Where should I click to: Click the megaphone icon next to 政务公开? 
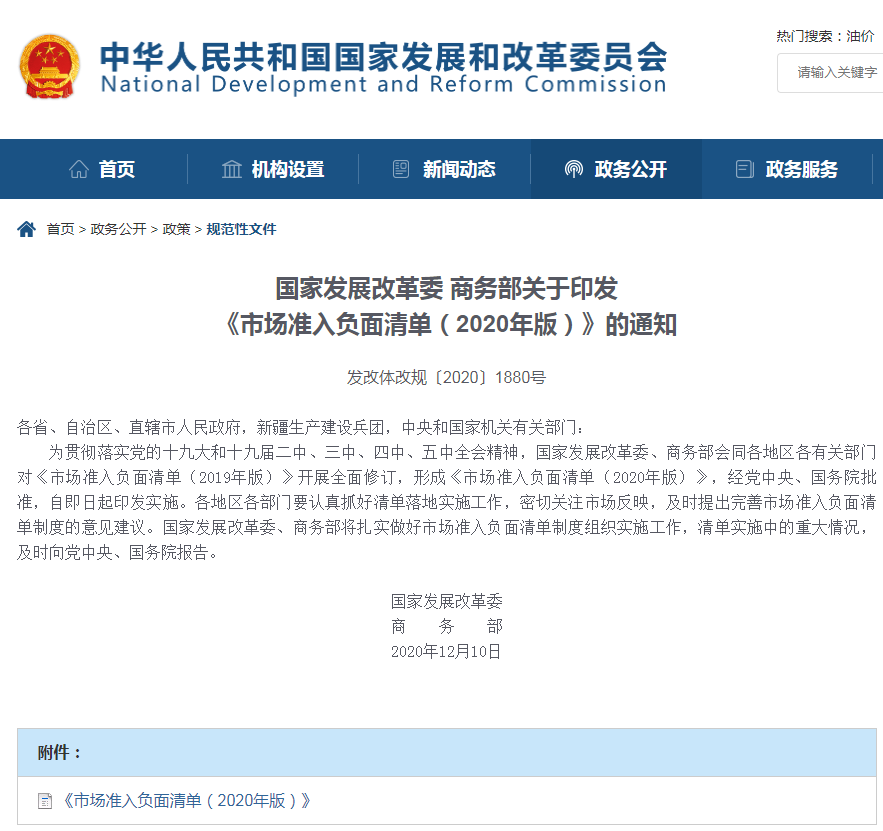click(x=573, y=169)
